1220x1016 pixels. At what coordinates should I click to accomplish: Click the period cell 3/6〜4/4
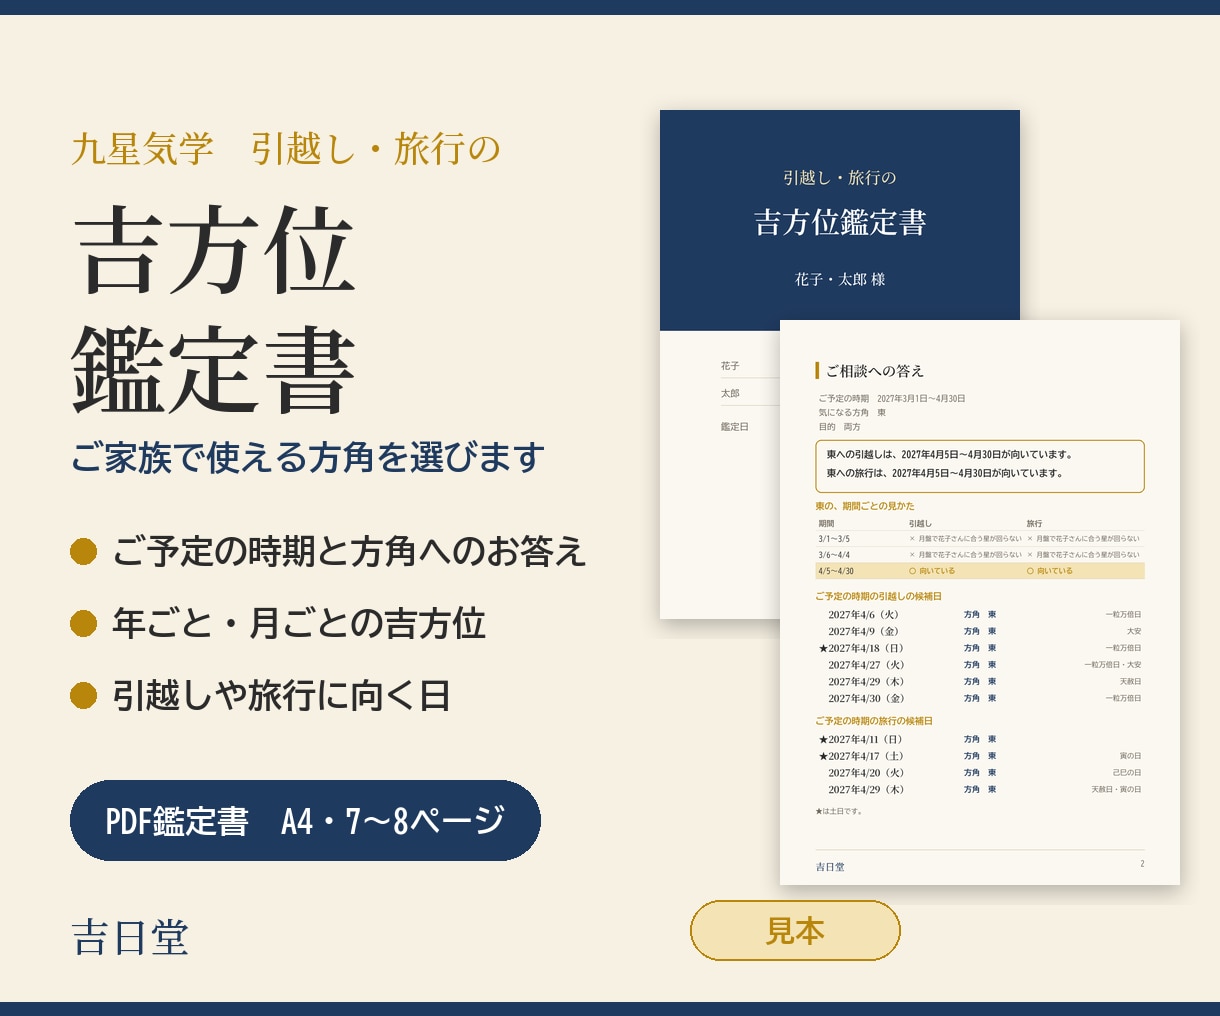click(834, 555)
